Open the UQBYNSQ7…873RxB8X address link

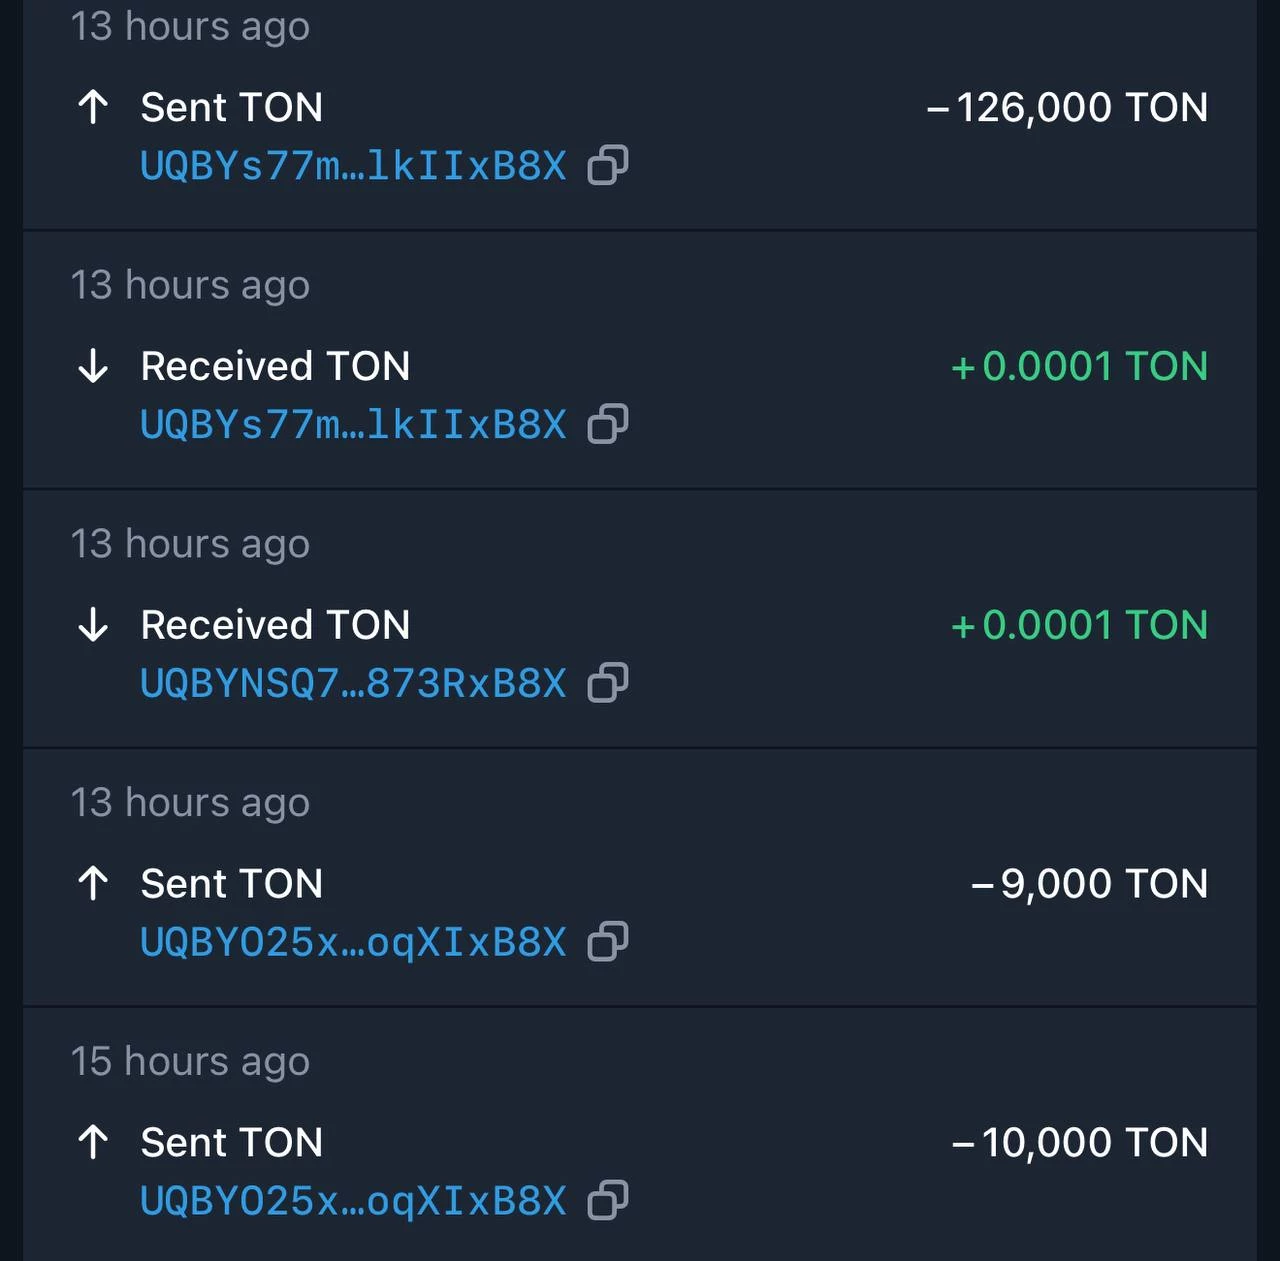352,683
